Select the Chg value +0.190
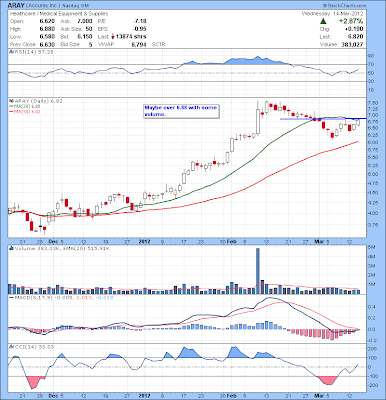 (355, 29)
